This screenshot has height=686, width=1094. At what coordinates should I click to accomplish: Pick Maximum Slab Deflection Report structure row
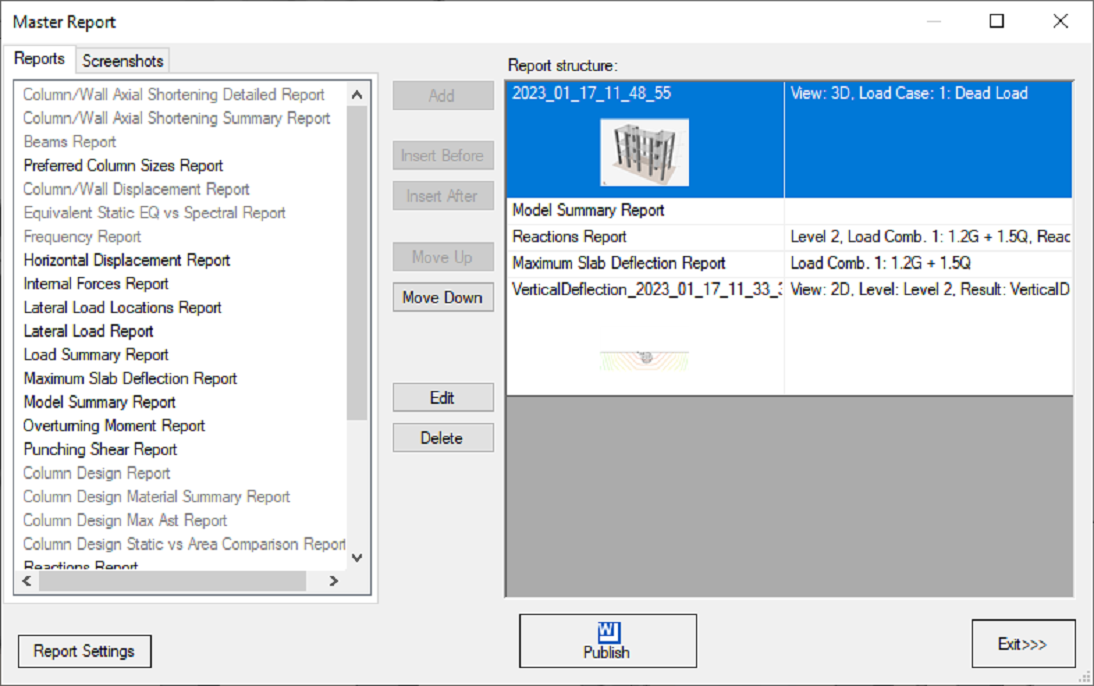coord(619,264)
